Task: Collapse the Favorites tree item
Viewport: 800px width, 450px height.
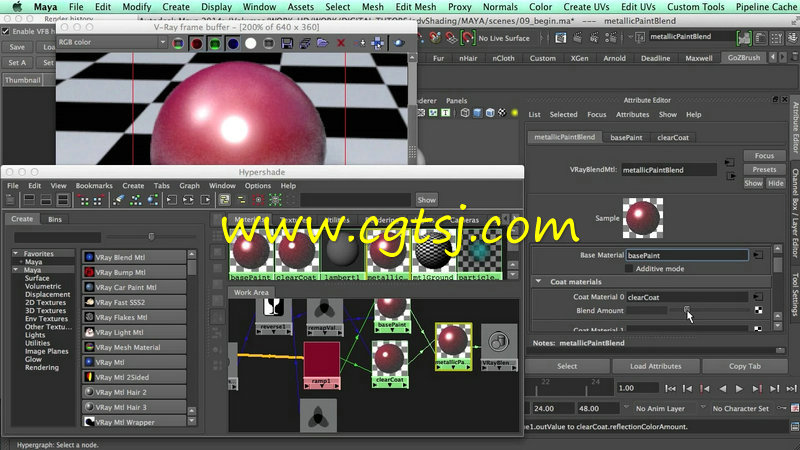Action: click(16, 253)
